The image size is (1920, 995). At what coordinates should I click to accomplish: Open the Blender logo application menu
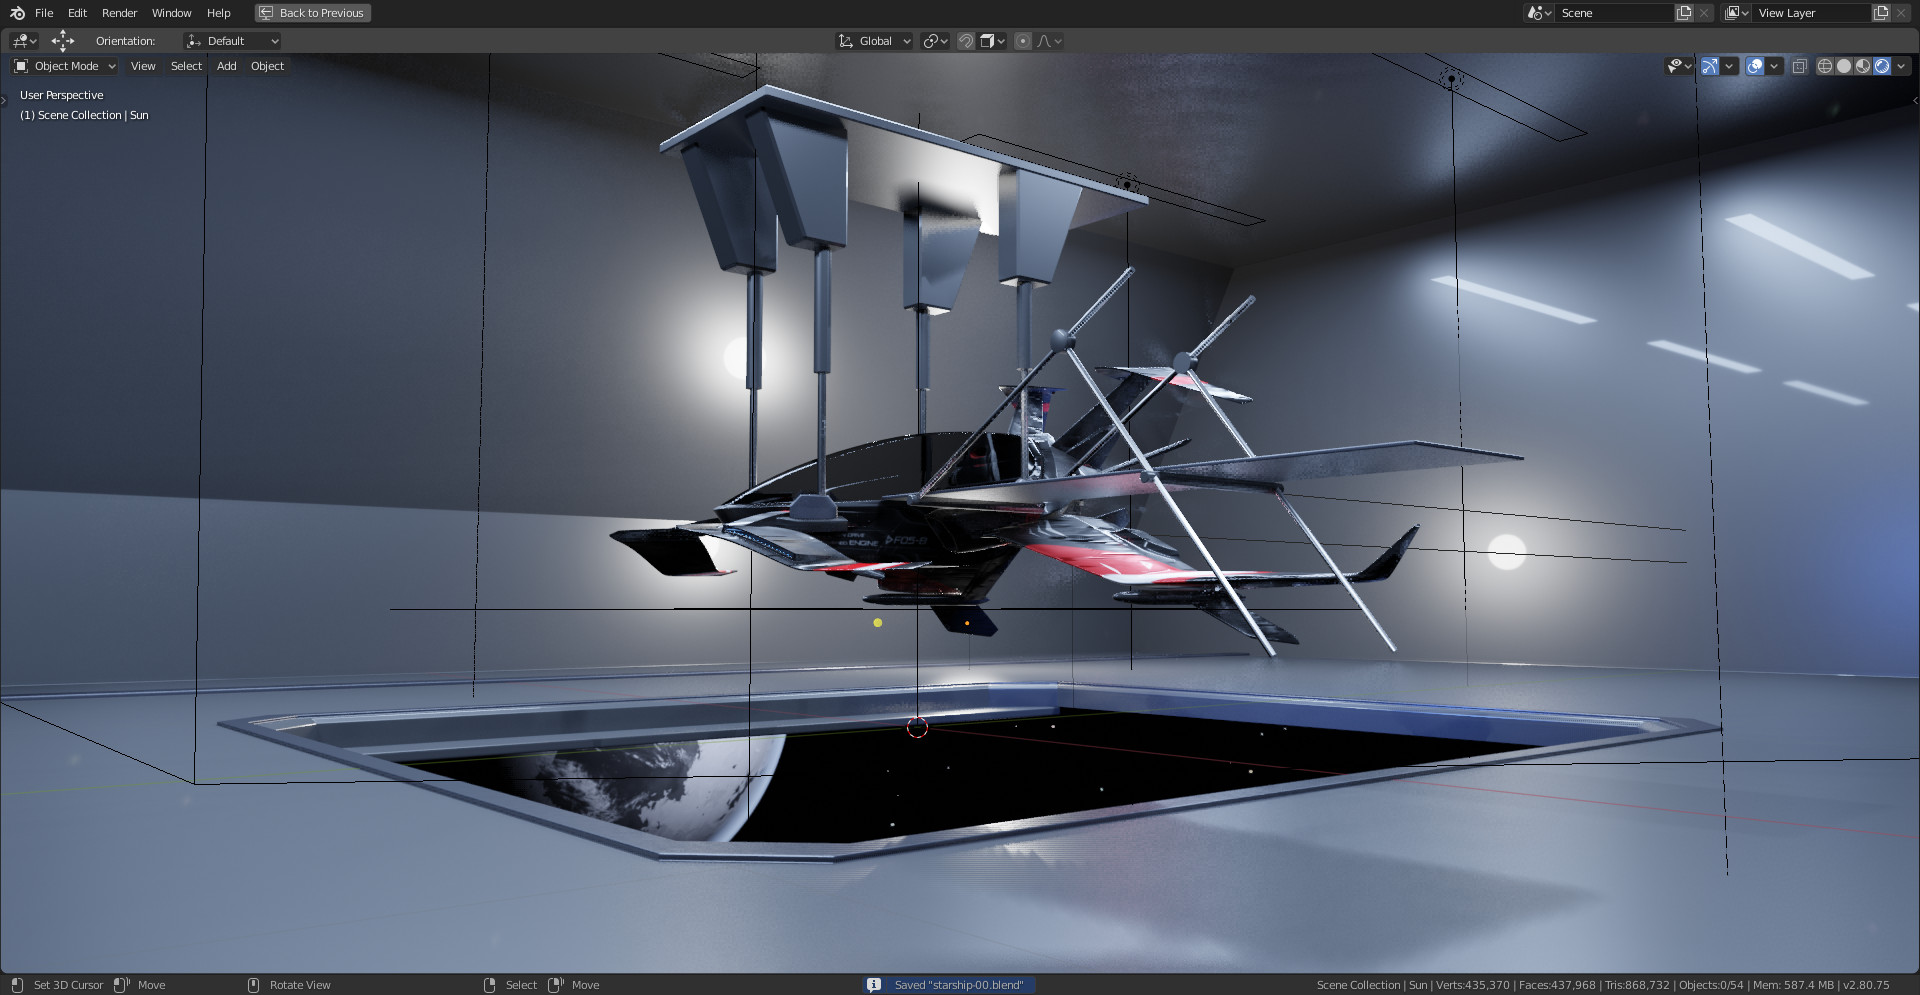[x=17, y=13]
